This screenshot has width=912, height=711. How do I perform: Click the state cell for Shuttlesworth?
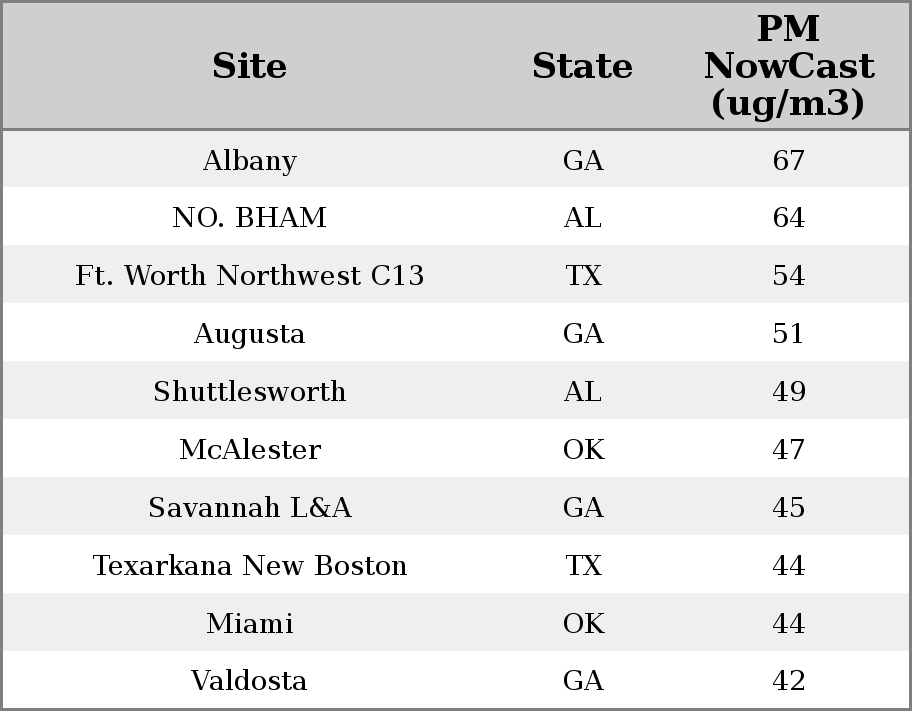point(583,392)
